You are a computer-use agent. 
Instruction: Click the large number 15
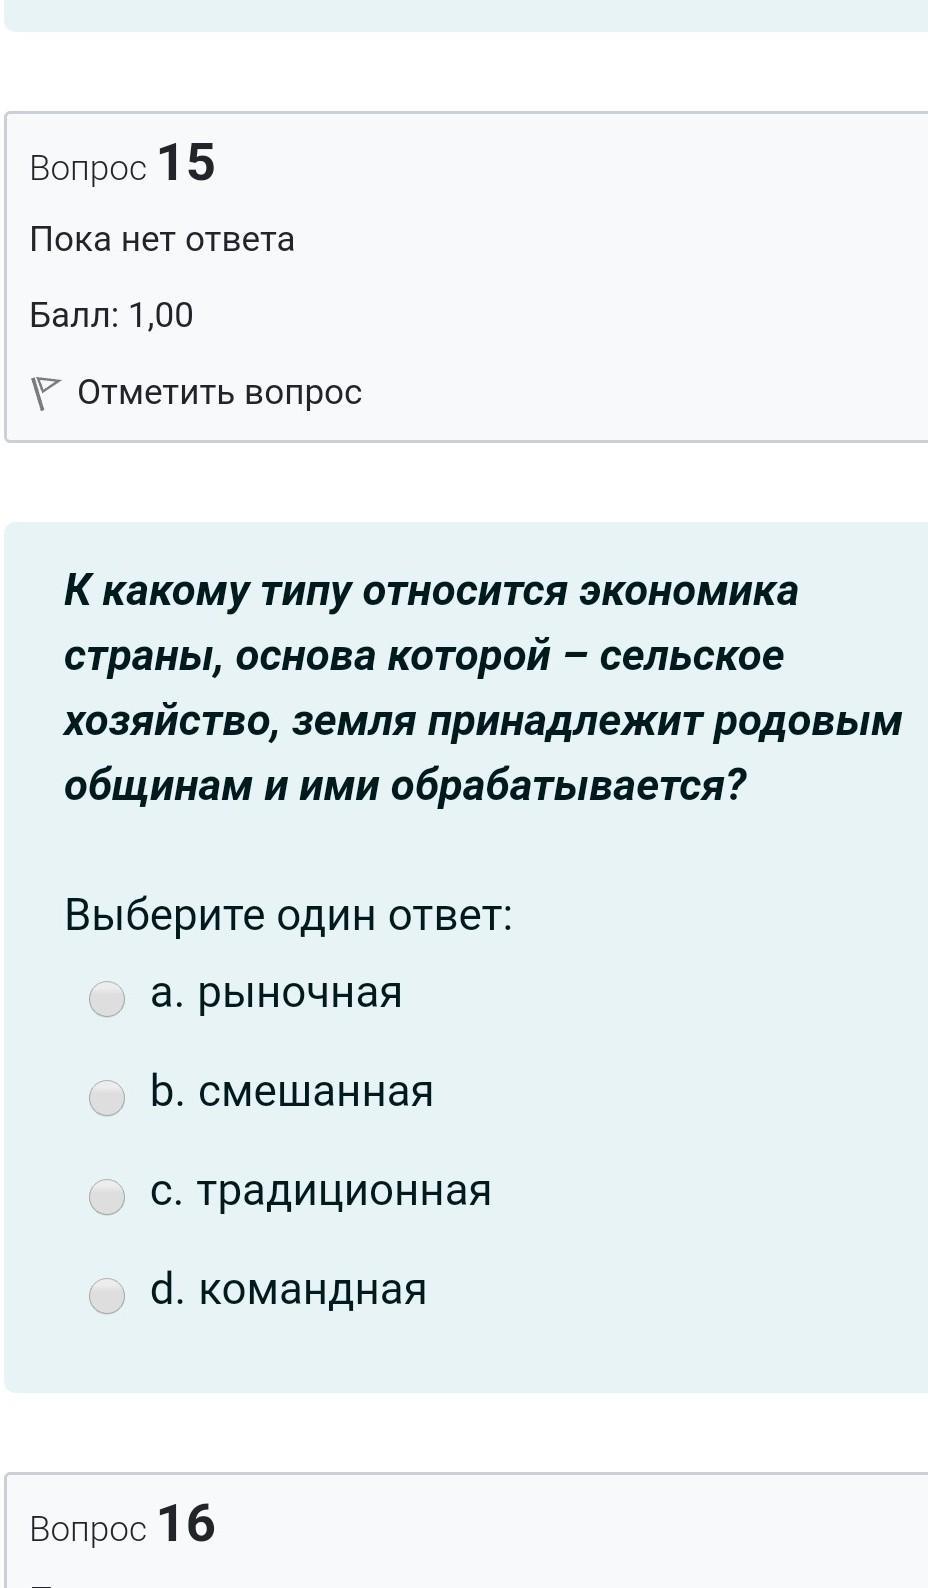(x=186, y=162)
